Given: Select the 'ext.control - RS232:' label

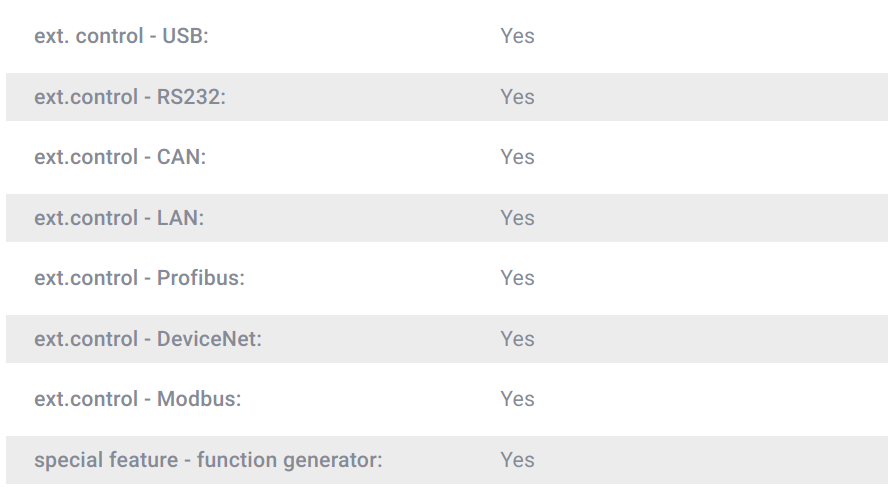Looking at the screenshot, I should 131,97.
